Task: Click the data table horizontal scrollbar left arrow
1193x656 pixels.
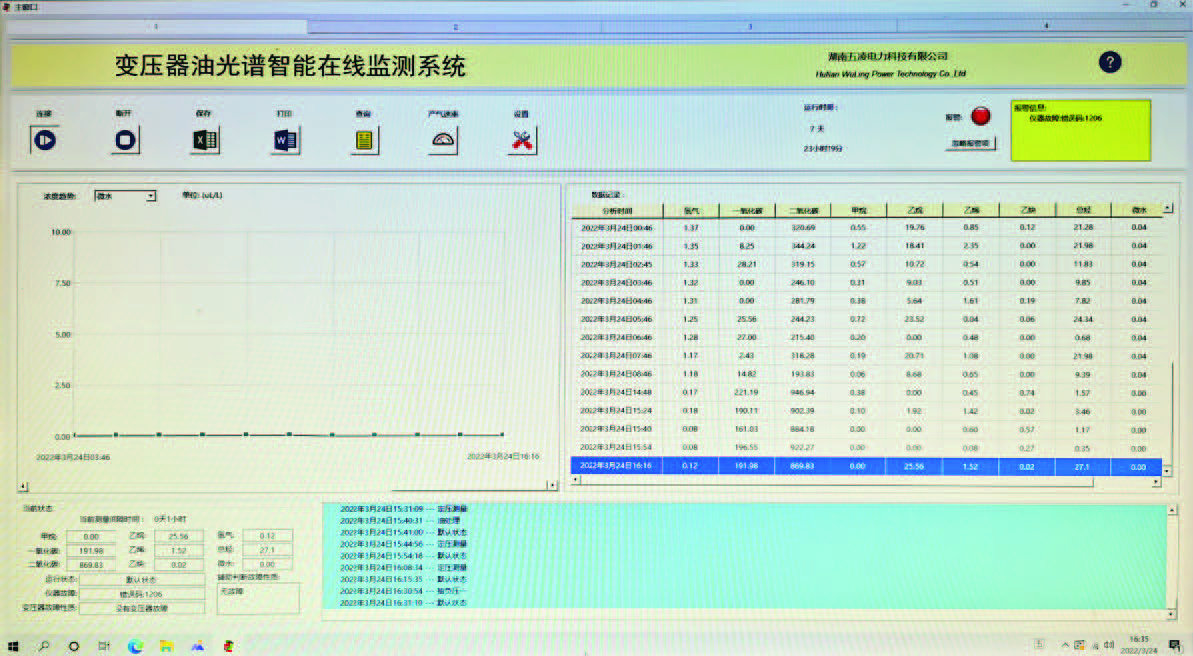Action: click(576, 481)
